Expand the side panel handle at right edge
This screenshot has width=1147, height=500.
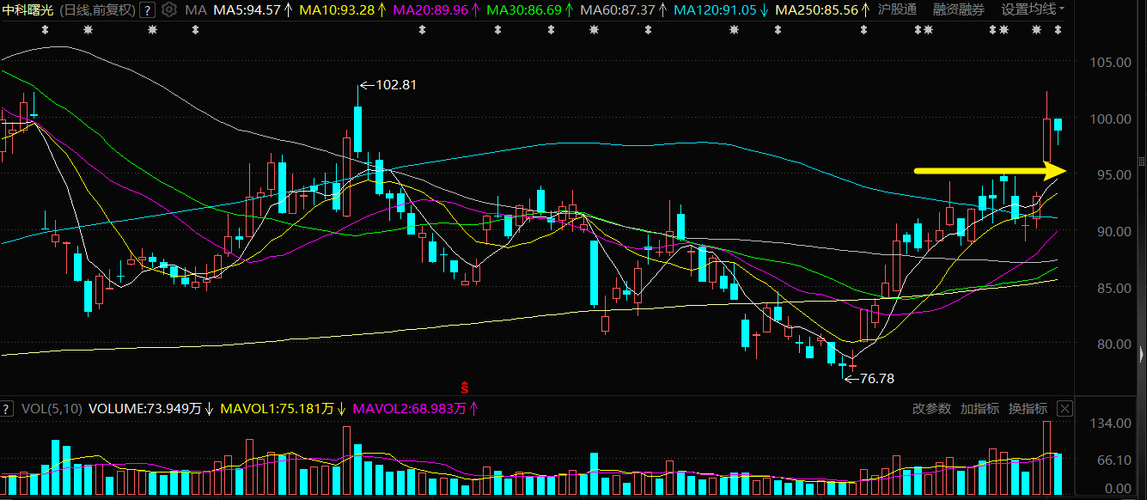pos(1142,352)
